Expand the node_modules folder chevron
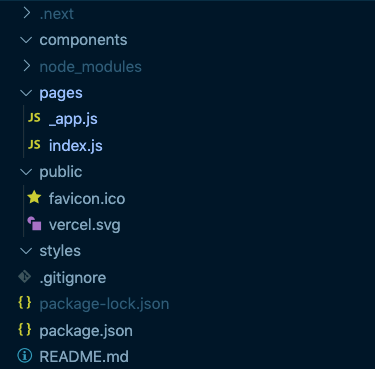This screenshot has height=369, width=375. 27,66
